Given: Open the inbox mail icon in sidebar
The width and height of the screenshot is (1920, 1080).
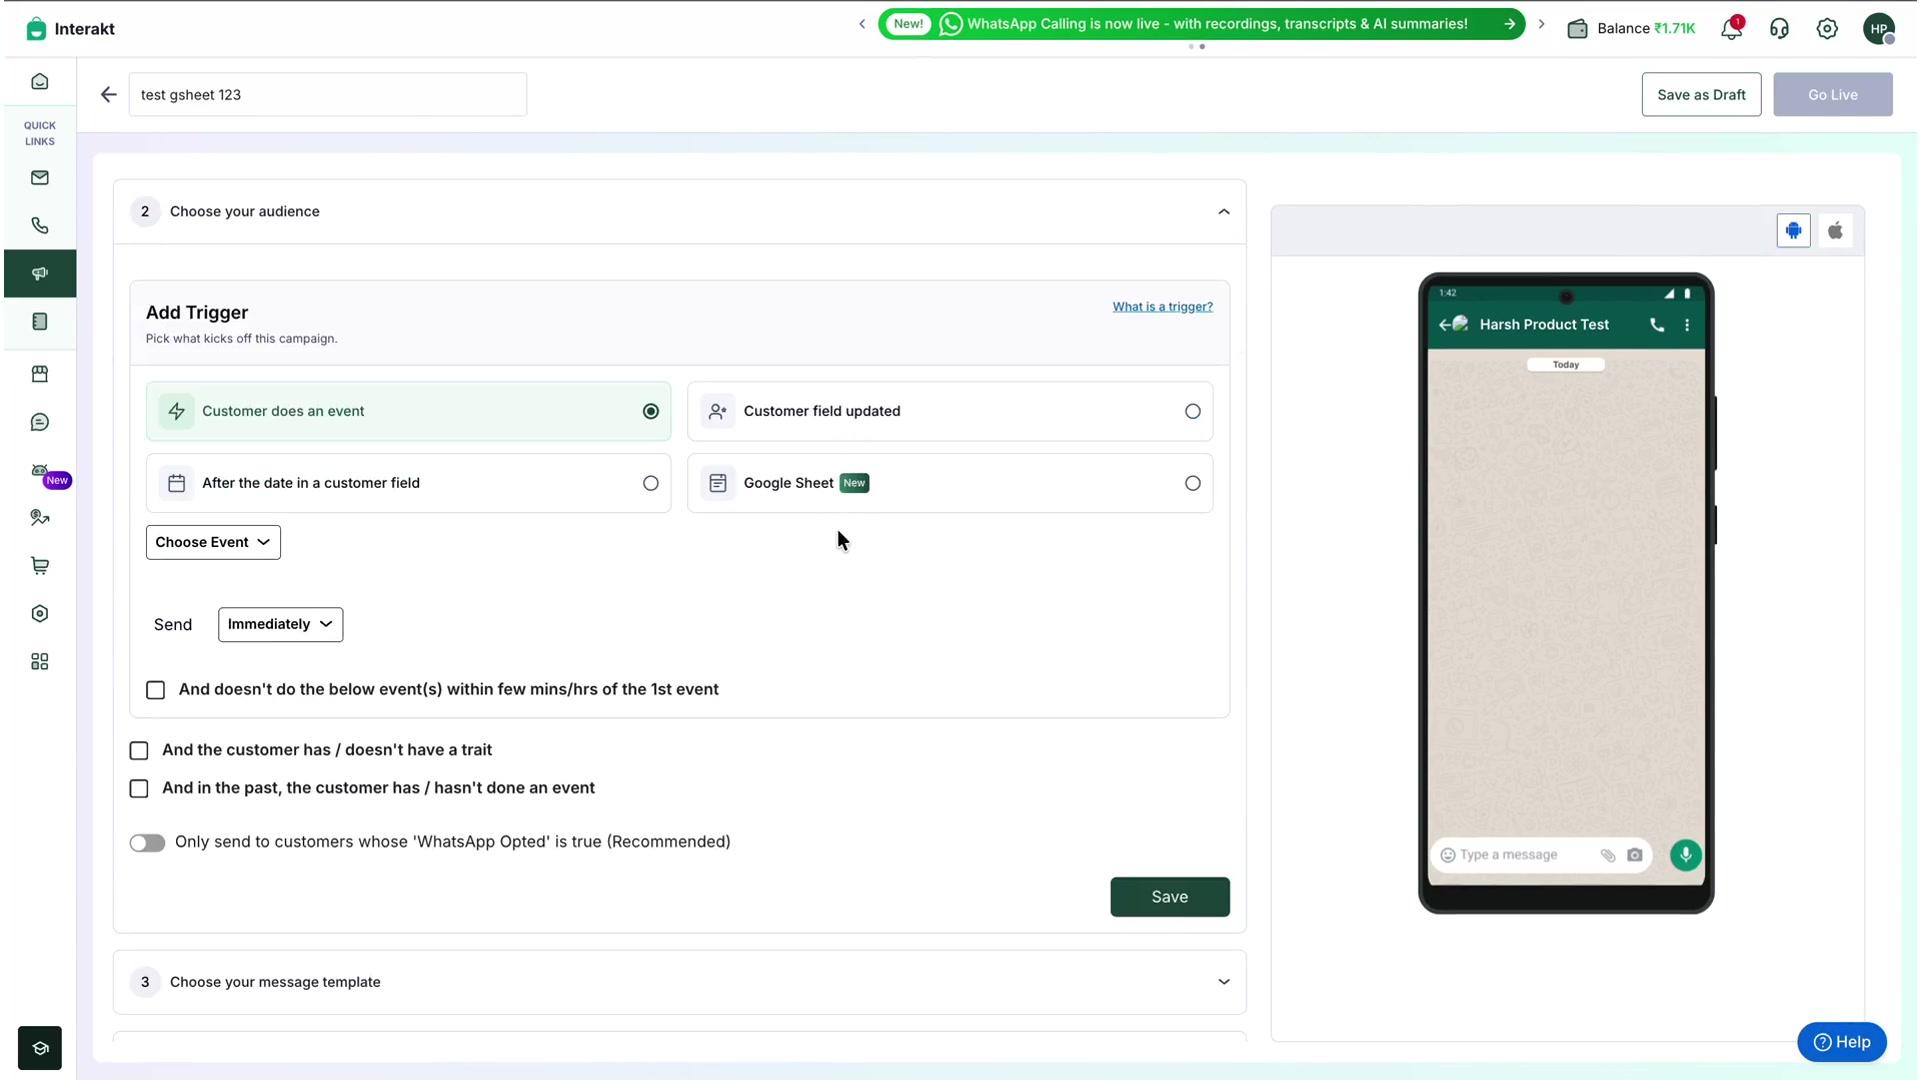Looking at the screenshot, I should (x=40, y=178).
